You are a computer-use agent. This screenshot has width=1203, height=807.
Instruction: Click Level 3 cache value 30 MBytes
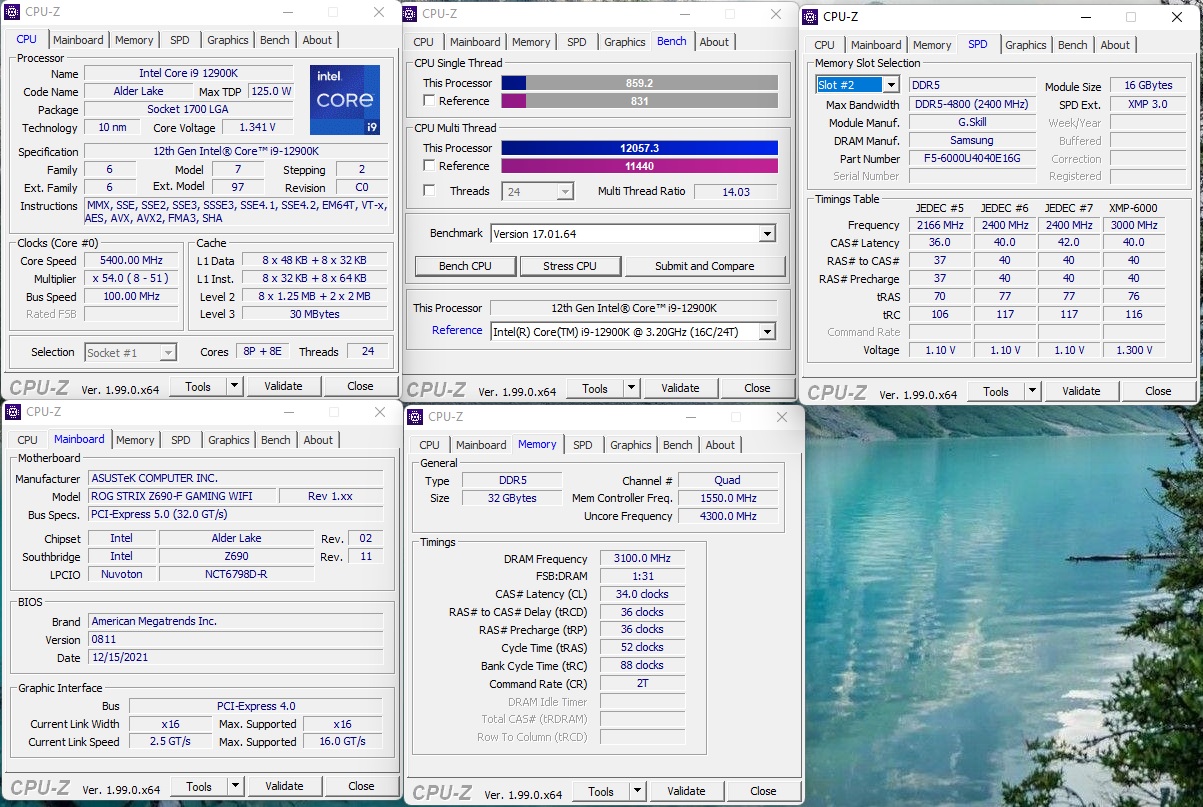[x=314, y=314]
